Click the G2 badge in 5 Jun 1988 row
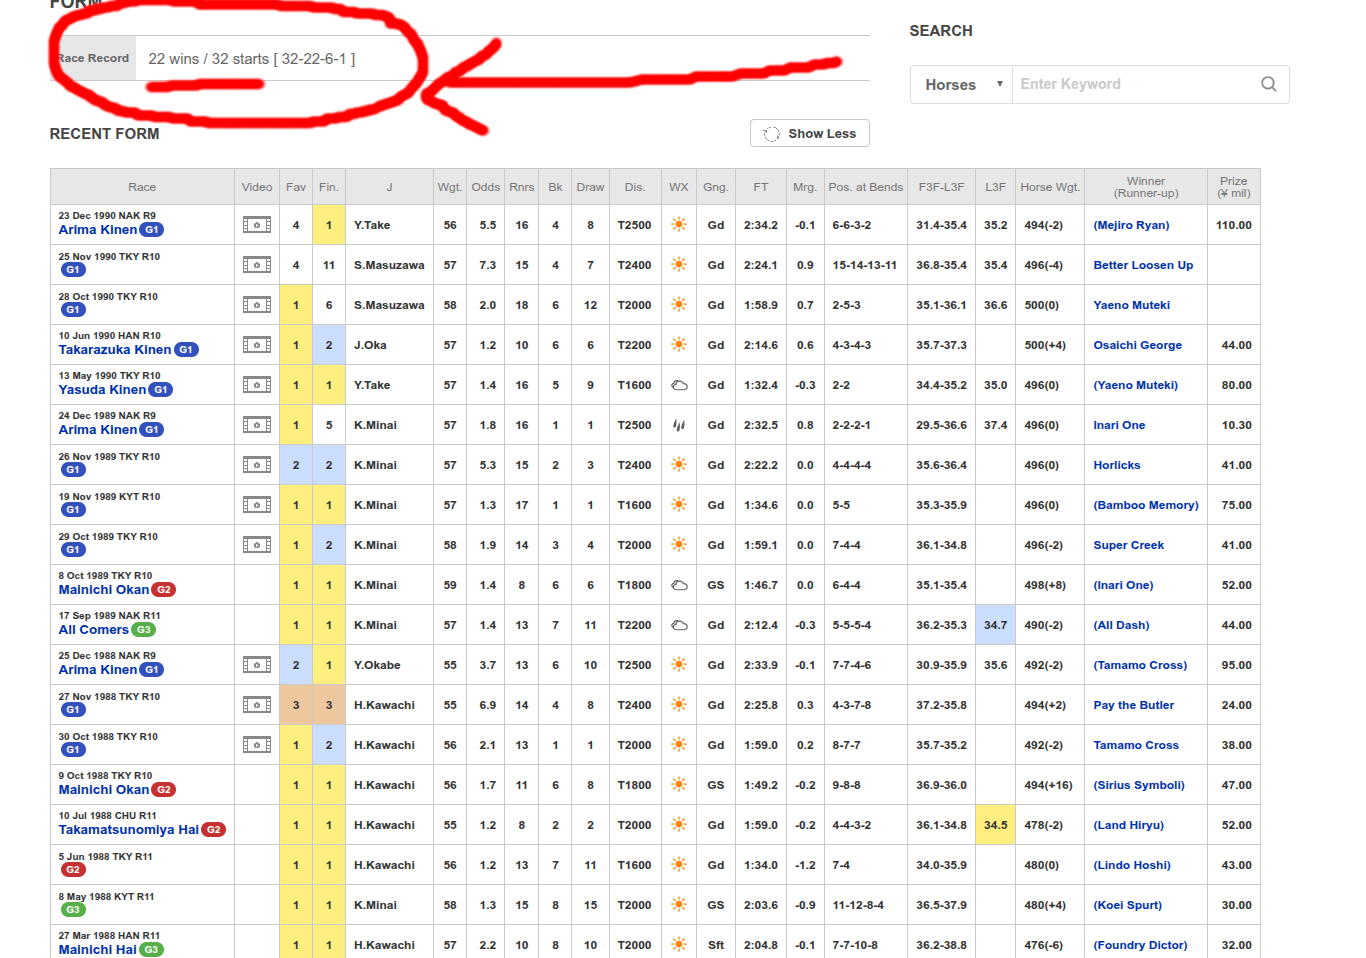The width and height of the screenshot is (1366, 958). [72, 870]
